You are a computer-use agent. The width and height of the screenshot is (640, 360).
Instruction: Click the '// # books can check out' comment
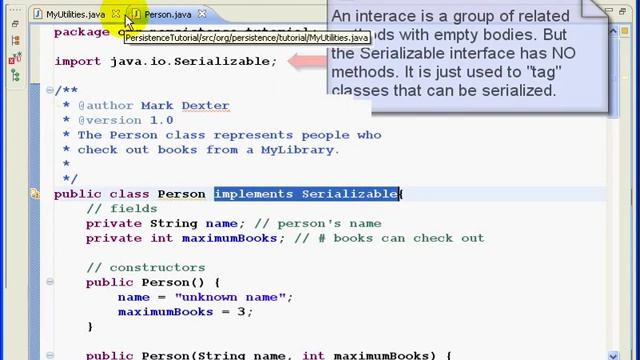(x=389, y=238)
